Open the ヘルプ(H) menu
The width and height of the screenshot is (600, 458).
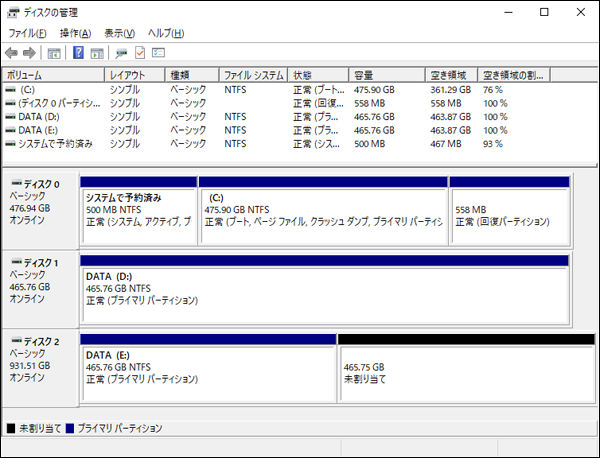tap(166, 33)
